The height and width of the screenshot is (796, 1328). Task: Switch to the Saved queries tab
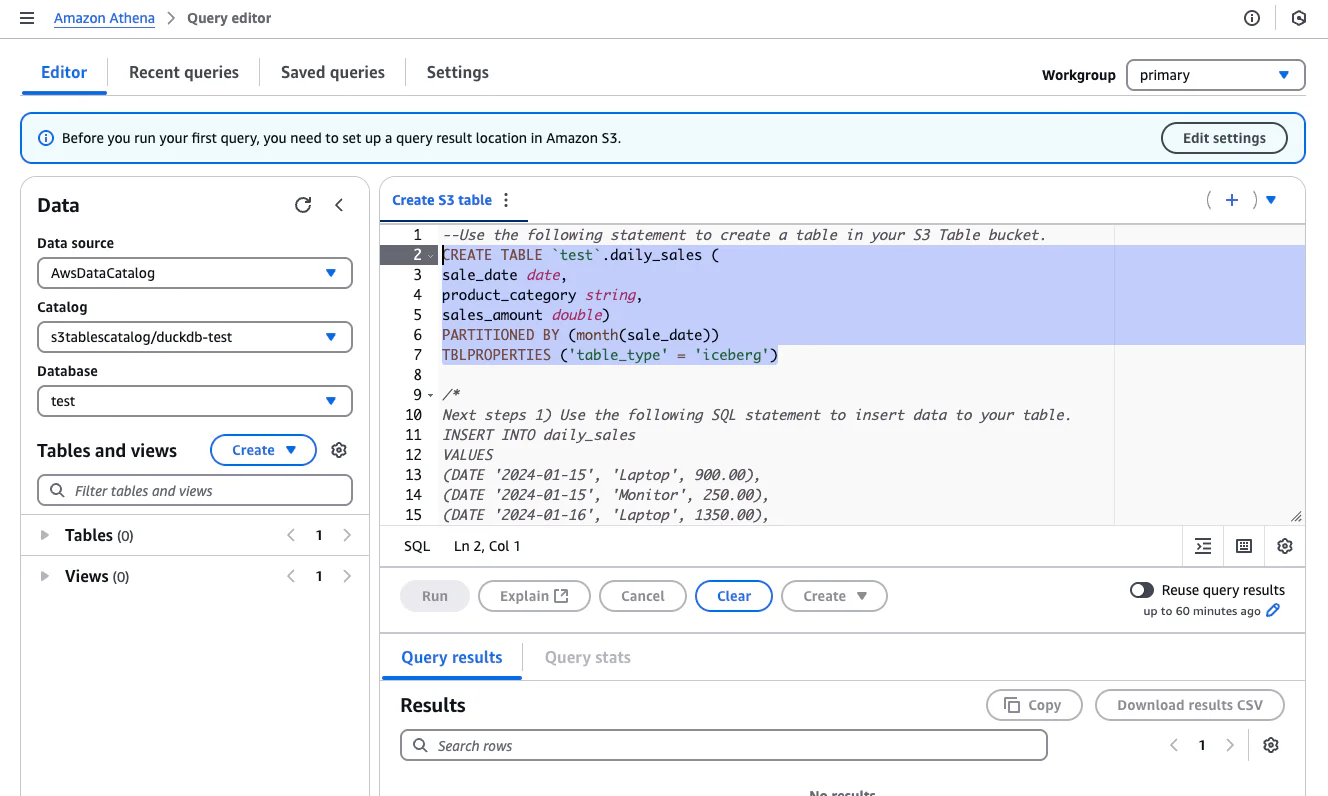coord(333,72)
